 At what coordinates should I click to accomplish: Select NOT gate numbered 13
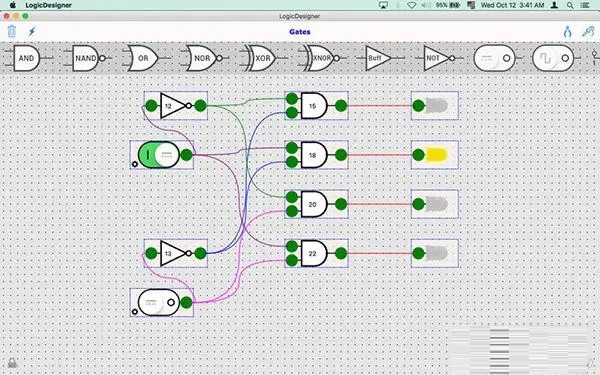[173, 253]
